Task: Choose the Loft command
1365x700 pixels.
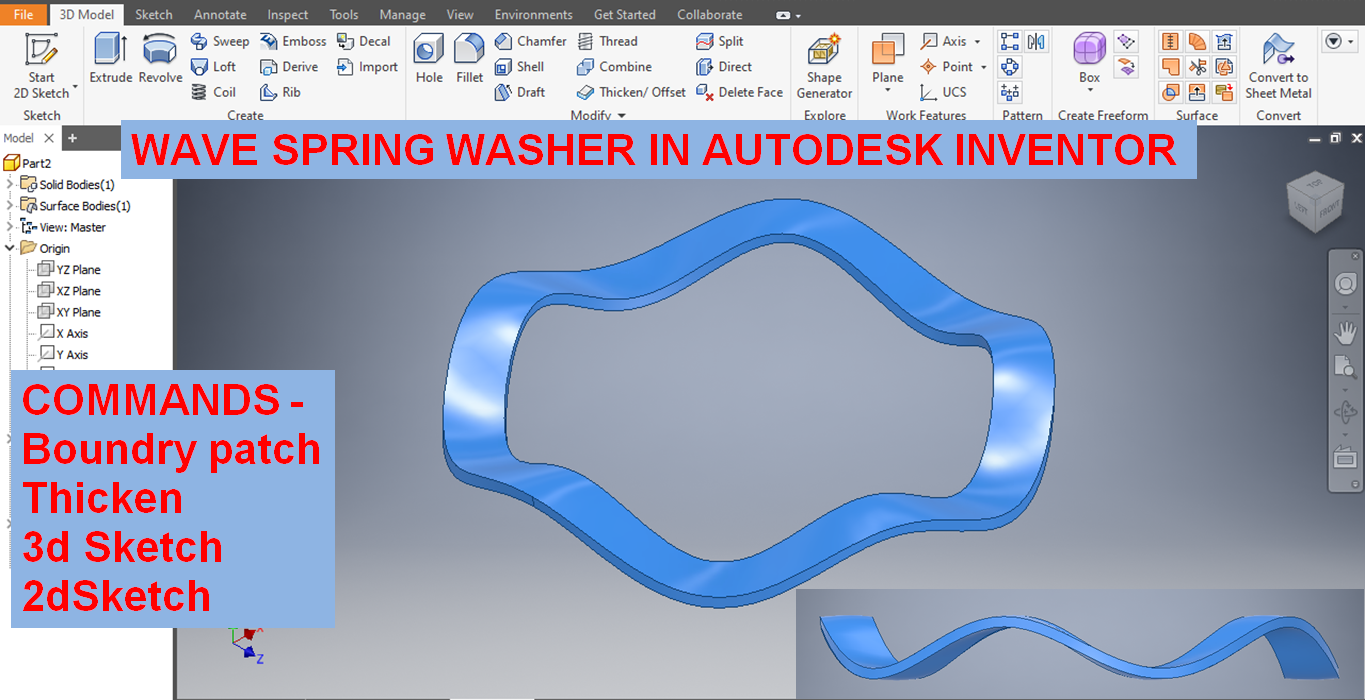Action: pyautogui.click(x=213, y=66)
